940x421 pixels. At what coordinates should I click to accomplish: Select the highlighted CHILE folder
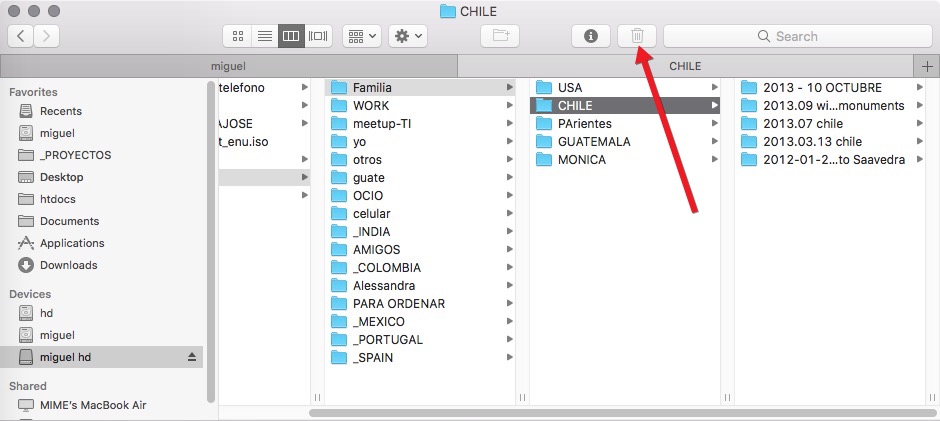click(625, 106)
